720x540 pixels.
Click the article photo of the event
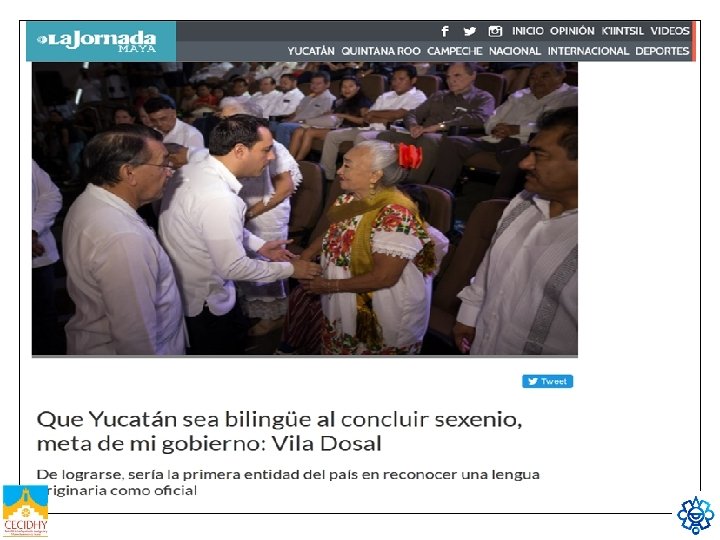pyautogui.click(x=305, y=209)
